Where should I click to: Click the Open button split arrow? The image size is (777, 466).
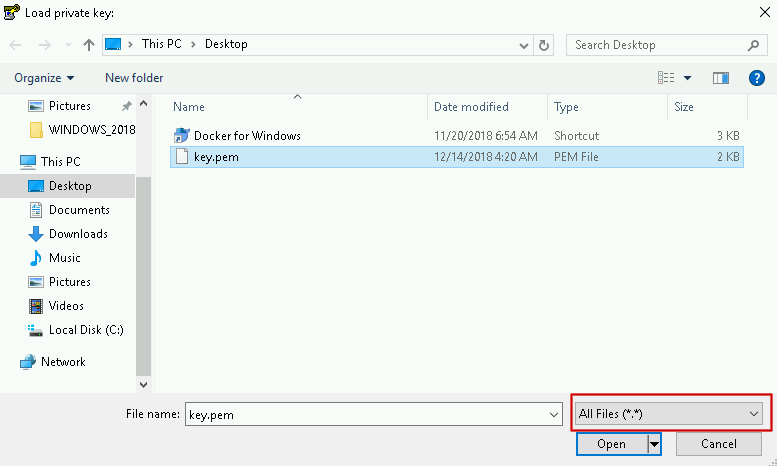655,444
